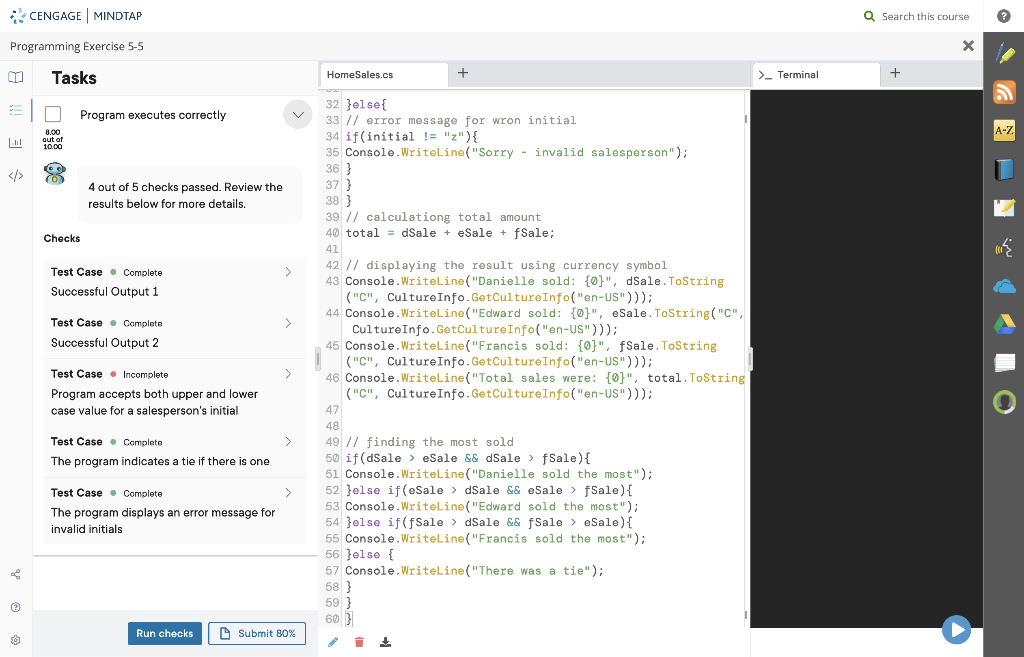Open the RSS feed app
Image resolution: width=1024 pixels, height=657 pixels.
1004,92
